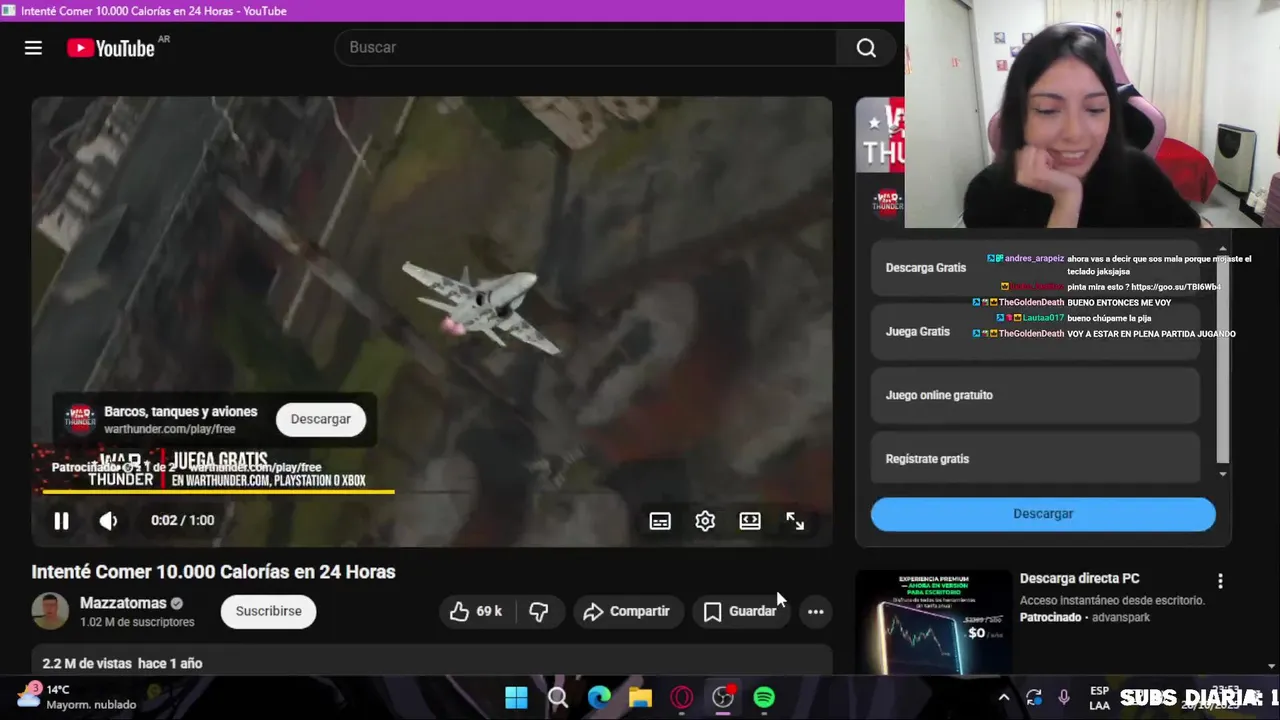
Task: Click the magnifying glass search button
Action: (866, 47)
